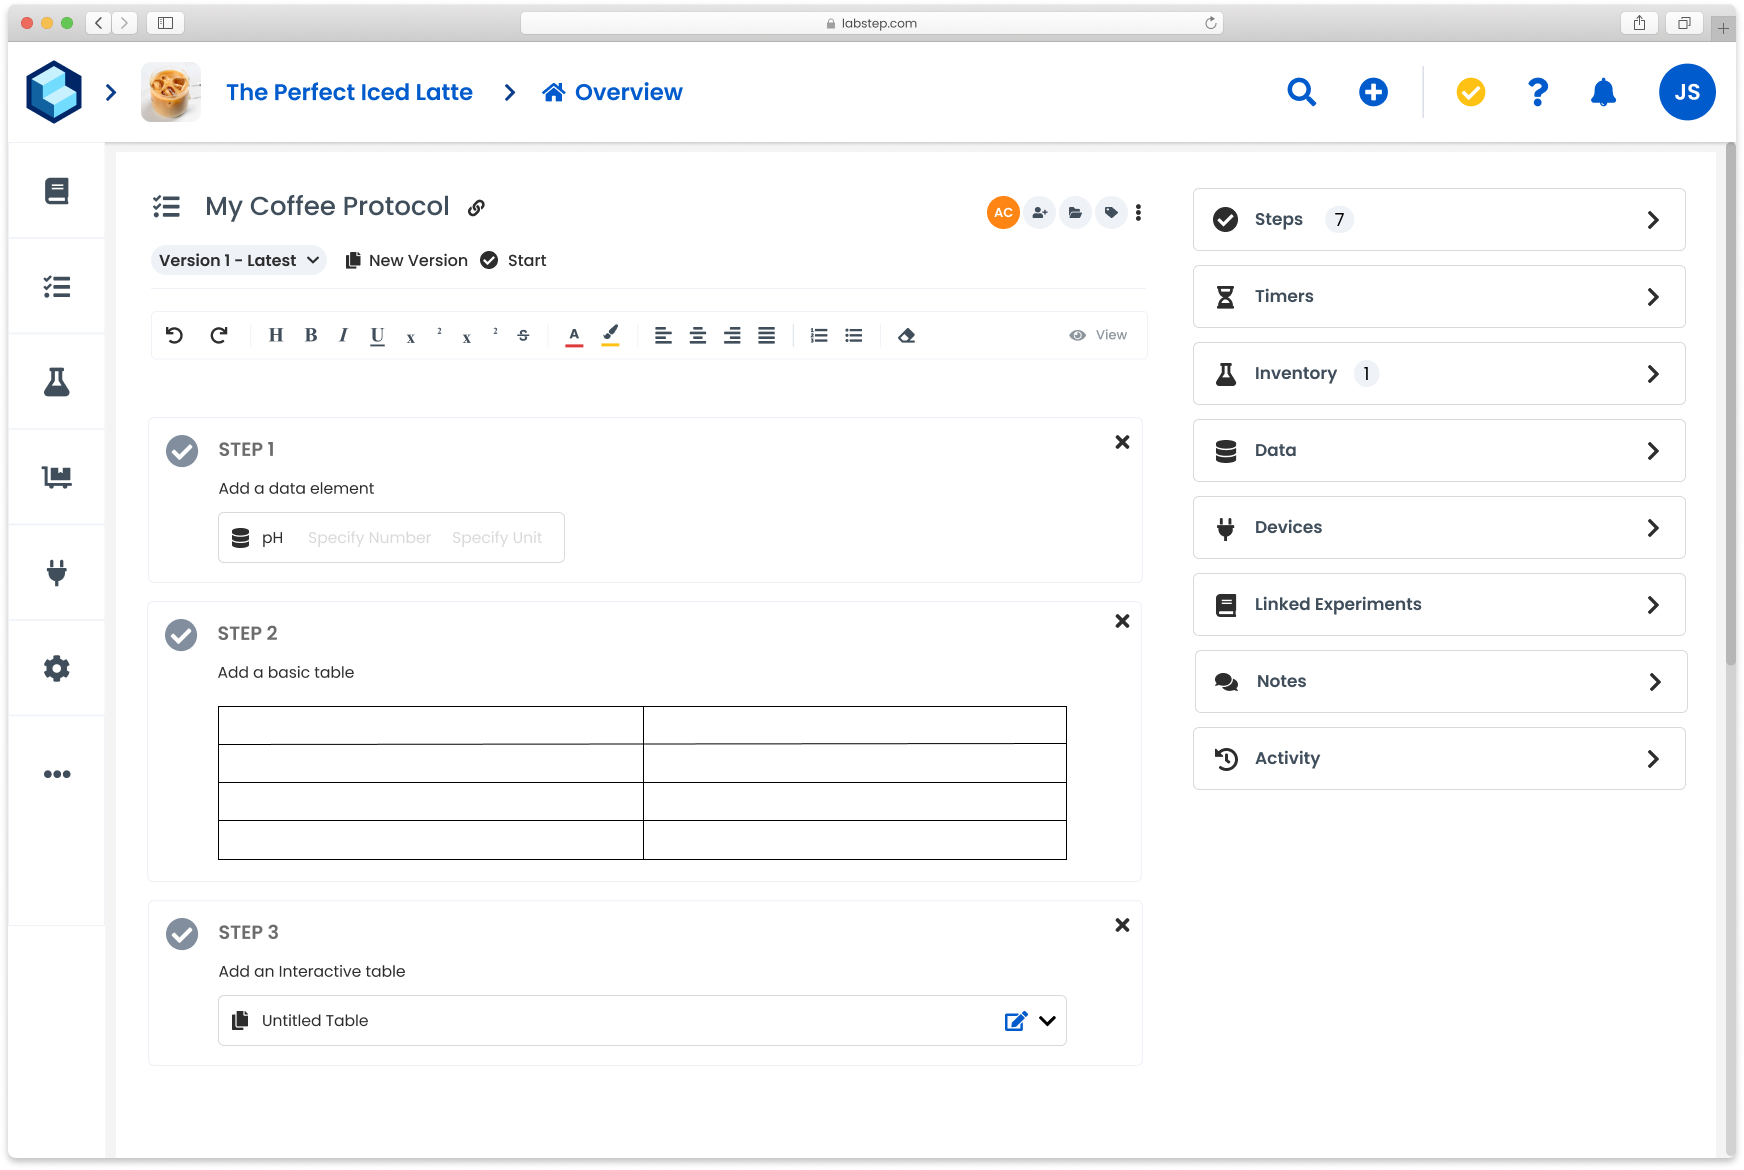The width and height of the screenshot is (1744, 1170).
Task: Mark Step 3 as complete
Action: pyautogui.click(x=181, y=934)
